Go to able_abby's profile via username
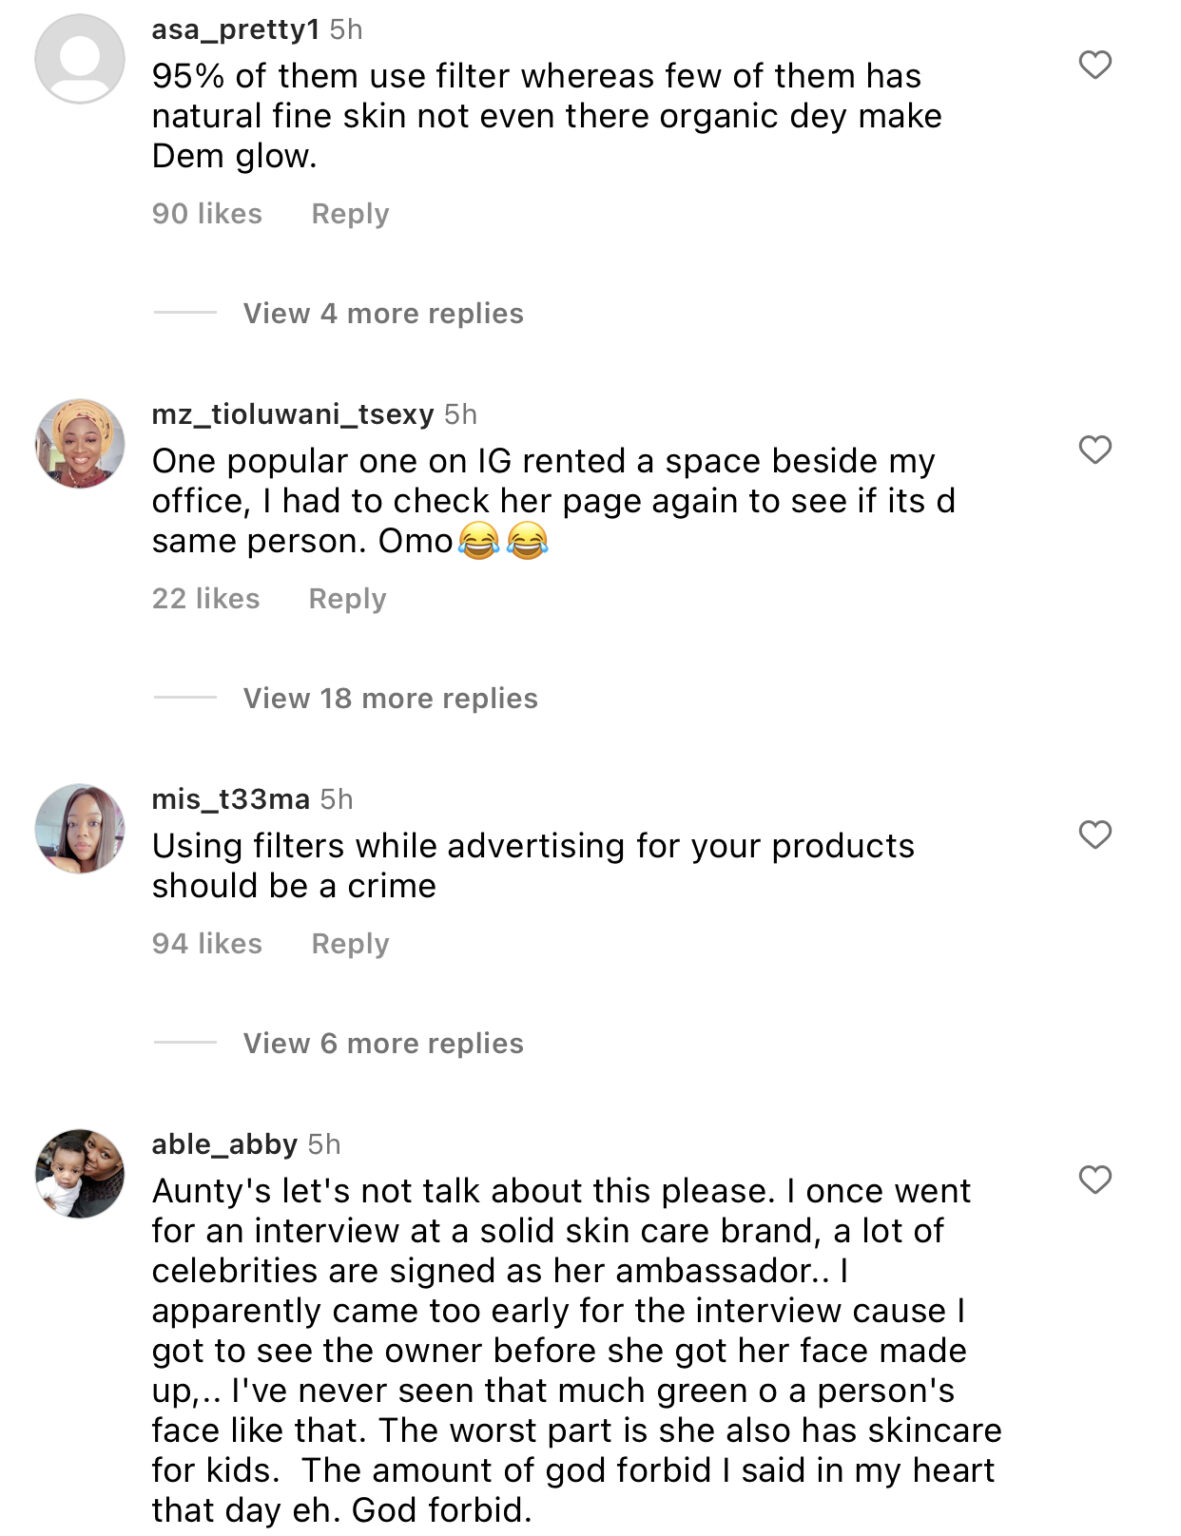Image resolution: width=1181 pixels, height=1536 pixels. (x=224, y=1145)
